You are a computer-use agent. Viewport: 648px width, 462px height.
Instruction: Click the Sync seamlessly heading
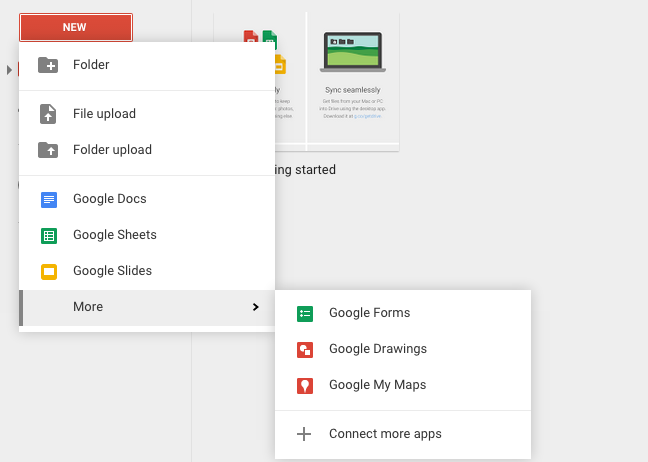click(x=353, y=90)
